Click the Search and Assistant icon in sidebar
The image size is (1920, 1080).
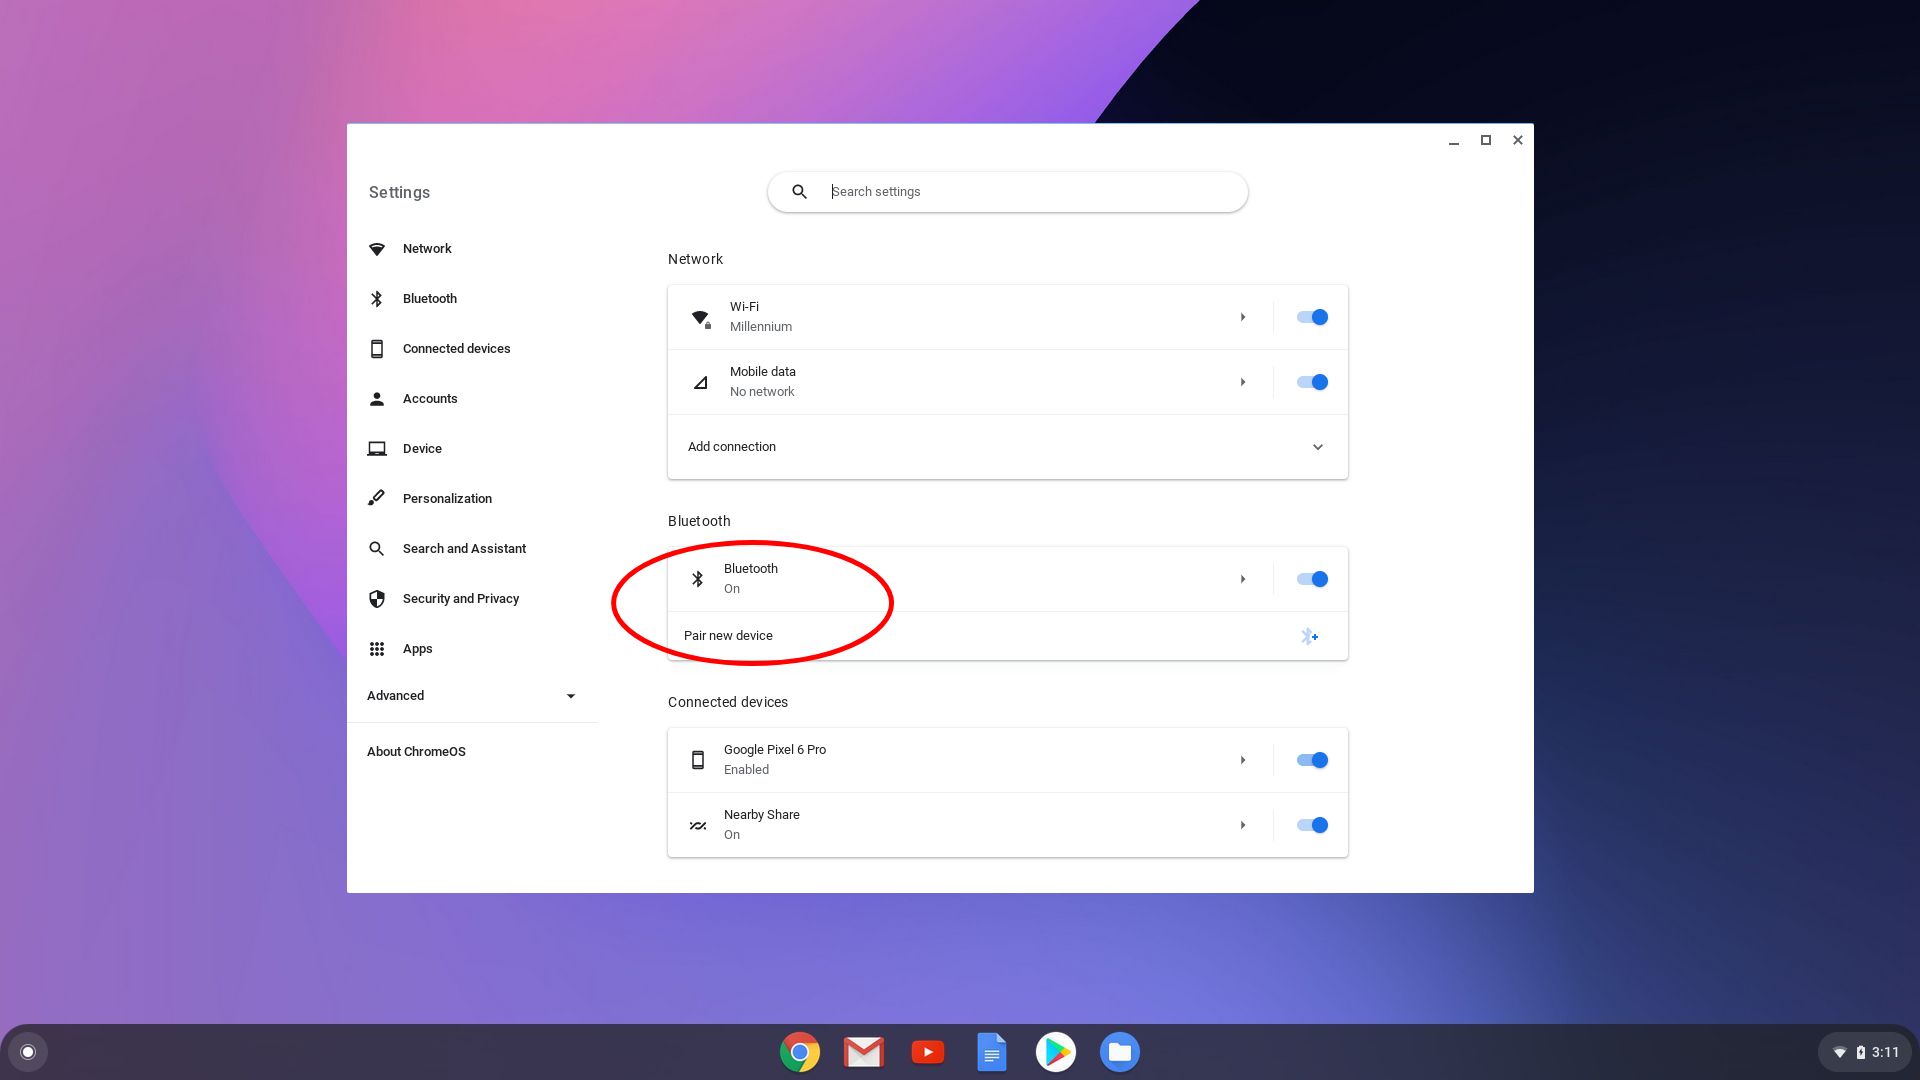378,549
